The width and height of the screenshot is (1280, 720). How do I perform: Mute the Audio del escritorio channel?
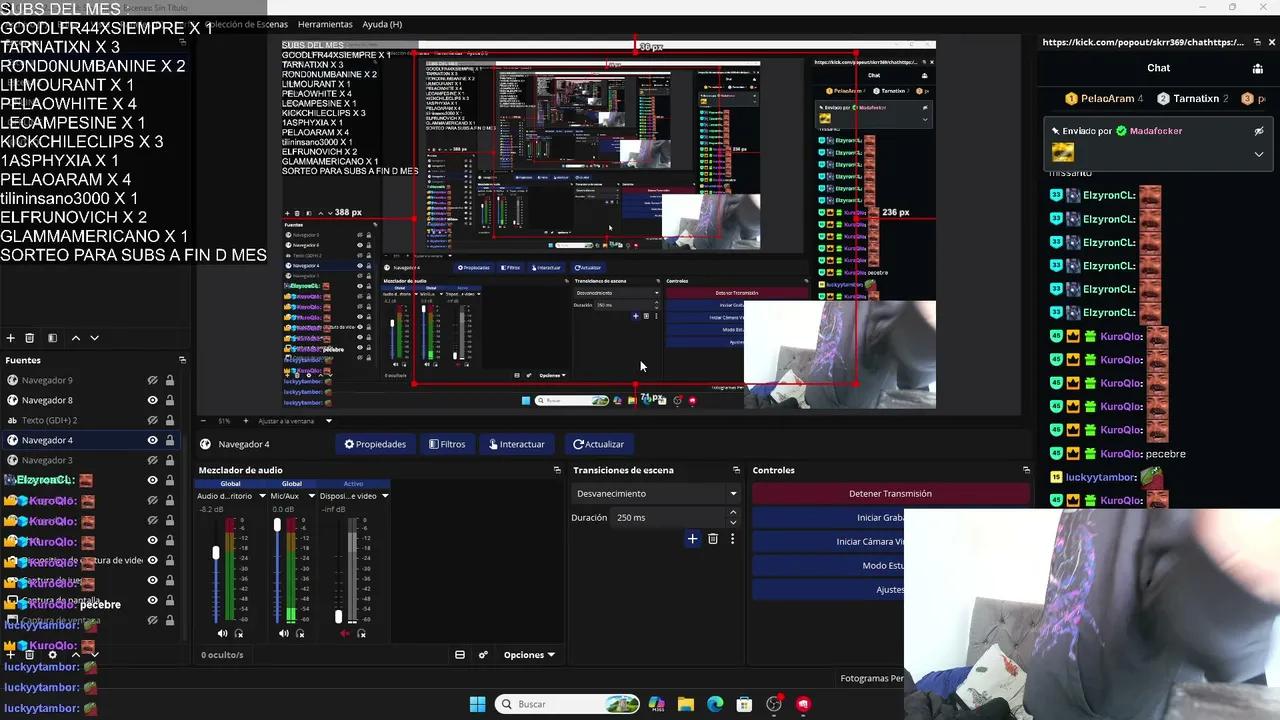(x=222, y=633)
